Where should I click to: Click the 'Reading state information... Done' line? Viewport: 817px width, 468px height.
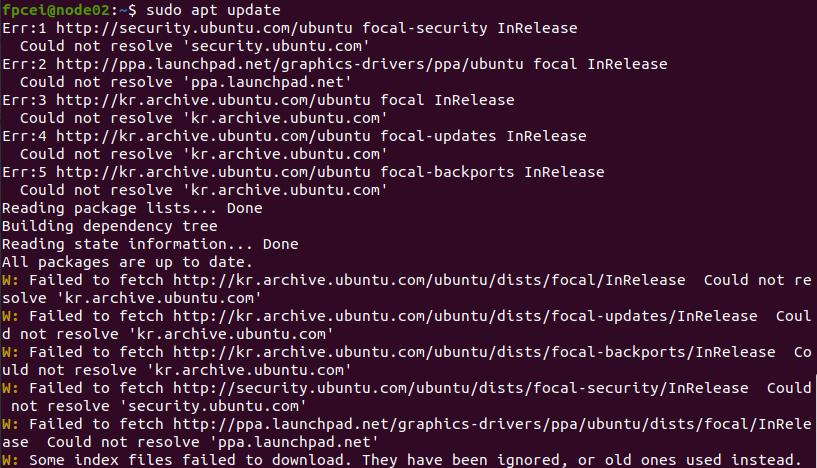150,244
